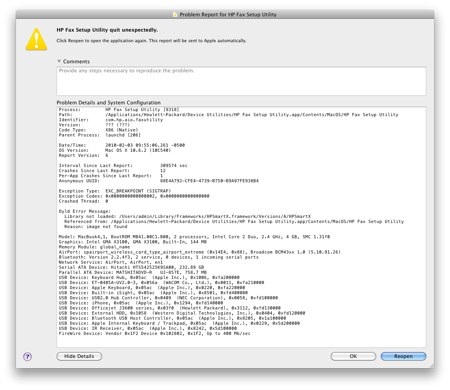Click the 'Network Service: AirPort' line
450x390 pixels.
pyautogui.click(x=111, y=262)
